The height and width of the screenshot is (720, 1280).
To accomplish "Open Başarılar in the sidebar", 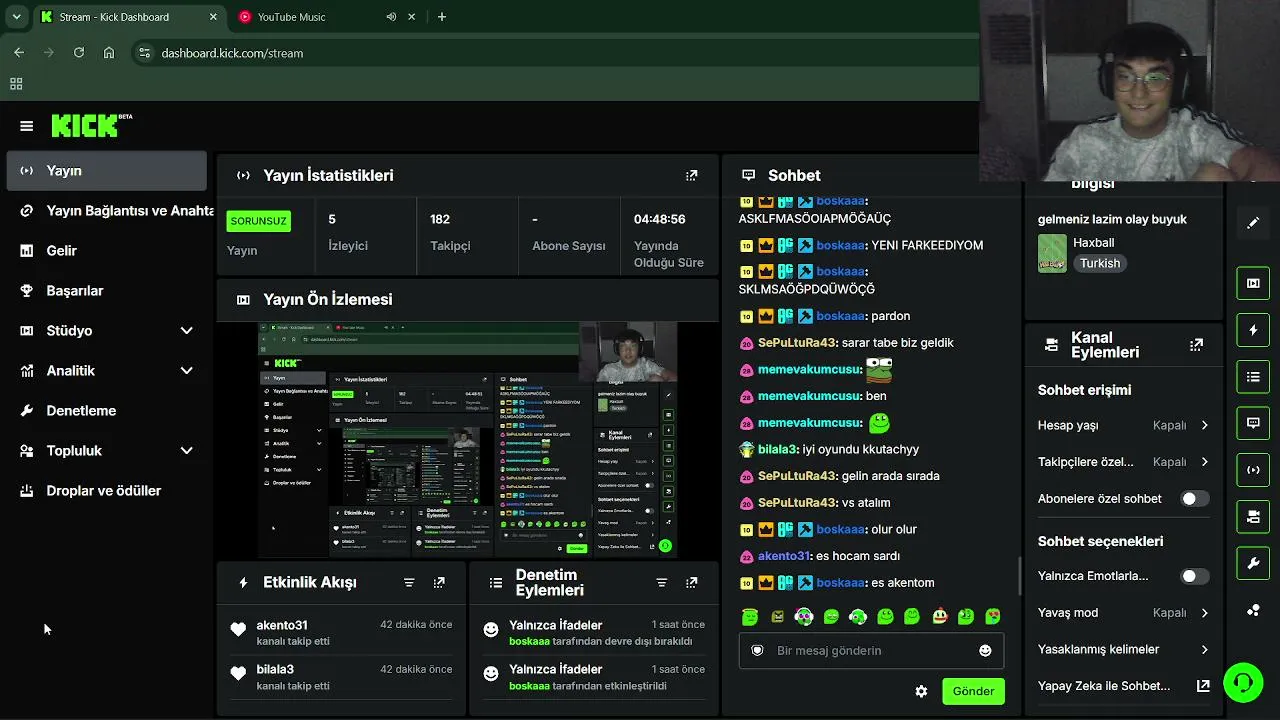I will click(107, 291).
